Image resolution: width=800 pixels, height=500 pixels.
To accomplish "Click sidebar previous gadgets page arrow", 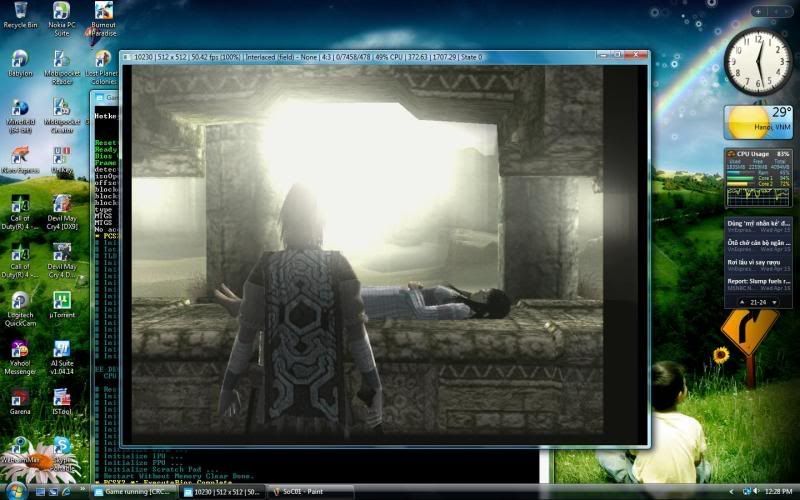I will click(x=776, y=12).
